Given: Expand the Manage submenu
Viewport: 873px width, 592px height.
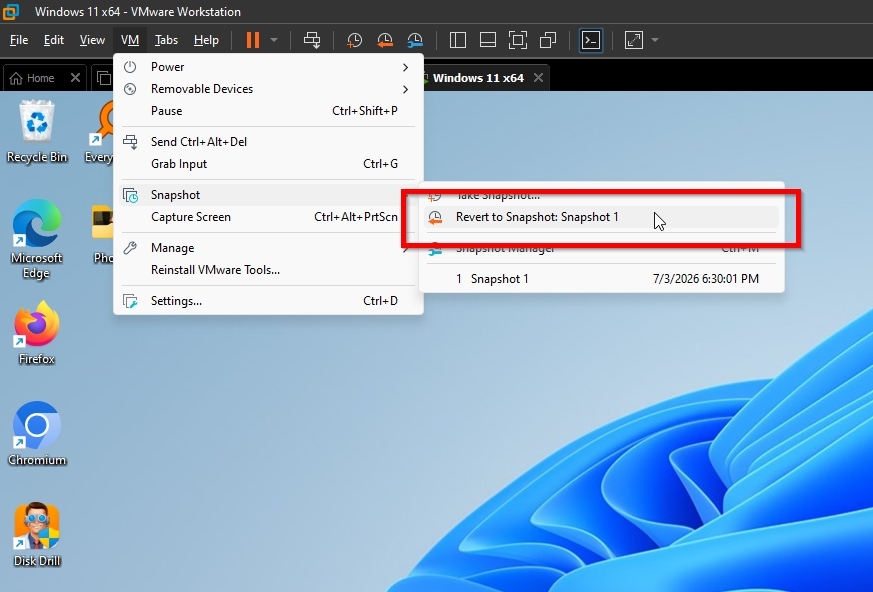Looking at the screenshot, I should (x=268, y=248).
